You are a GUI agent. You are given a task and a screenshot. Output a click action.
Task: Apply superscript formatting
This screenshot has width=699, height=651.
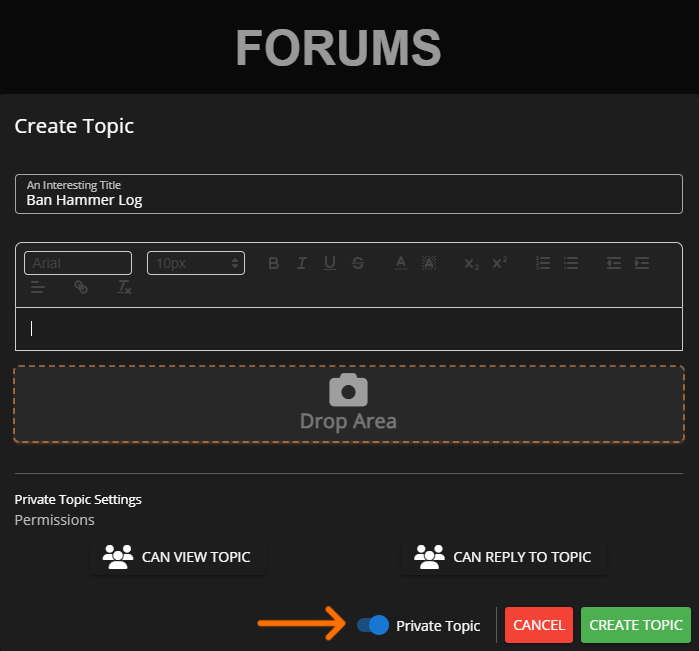point(499,263)
